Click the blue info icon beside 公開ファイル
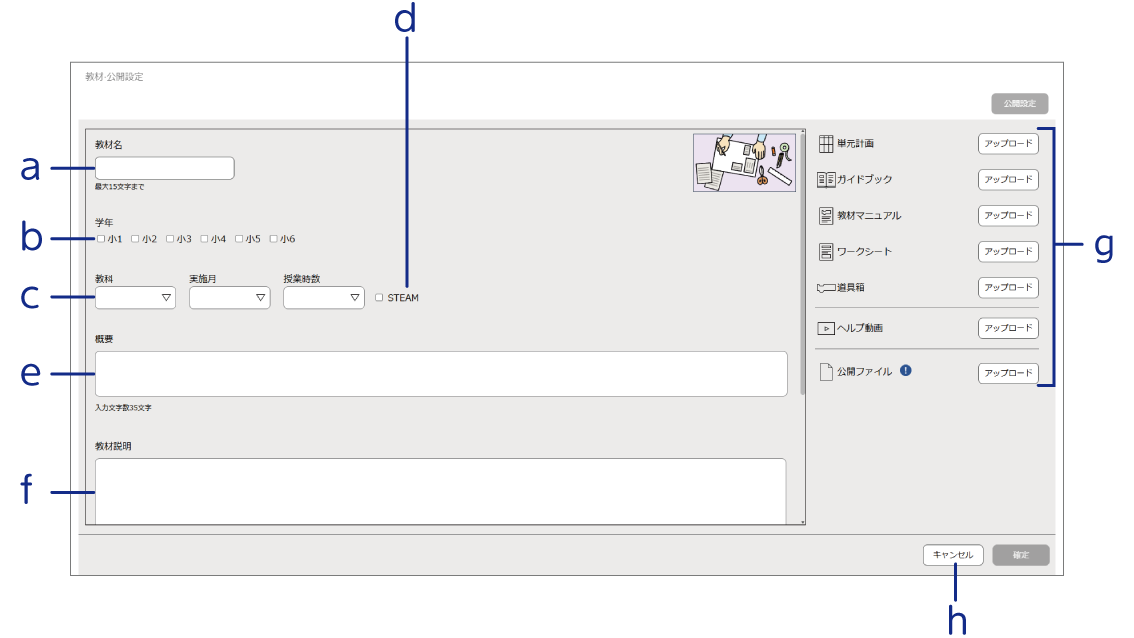 905,370
